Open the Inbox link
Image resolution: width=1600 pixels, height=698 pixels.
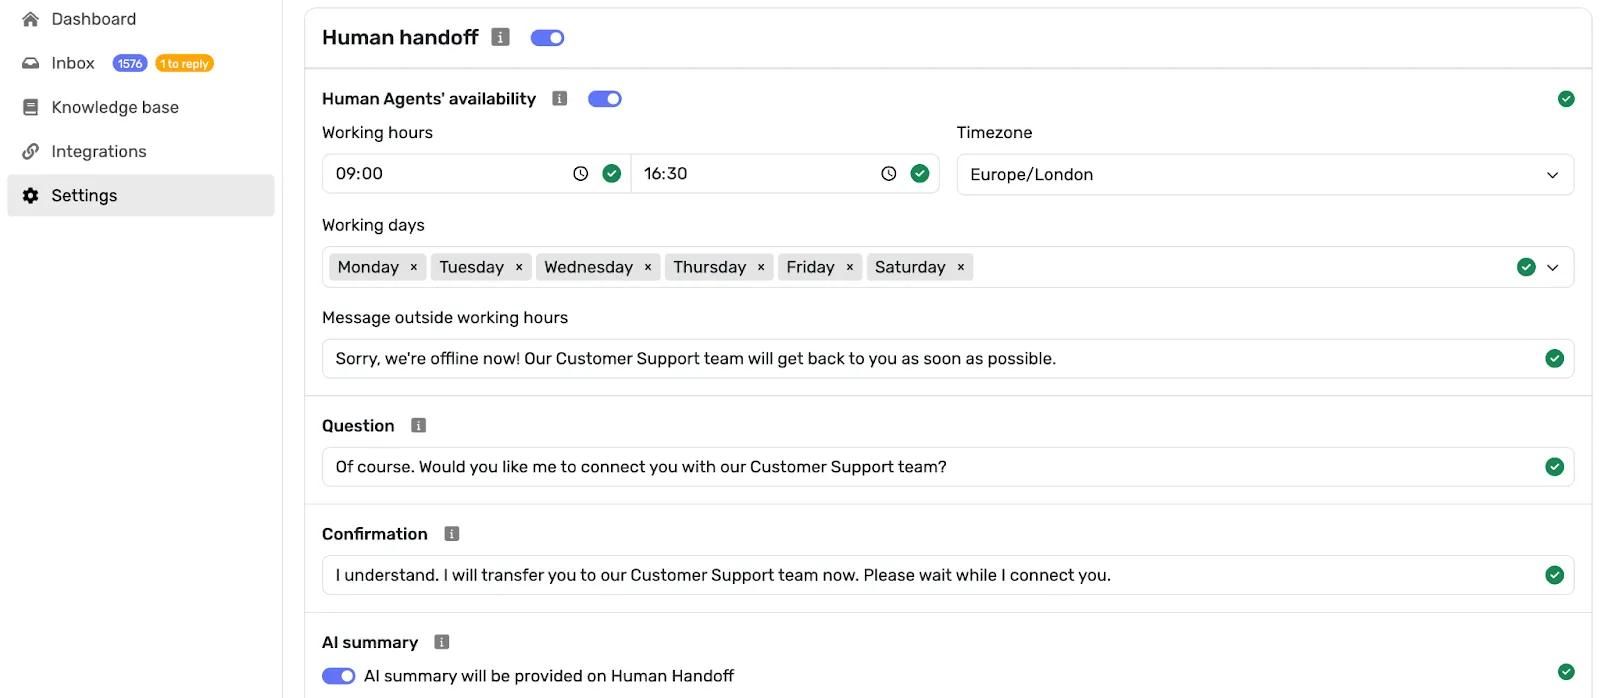coord(73,63)
